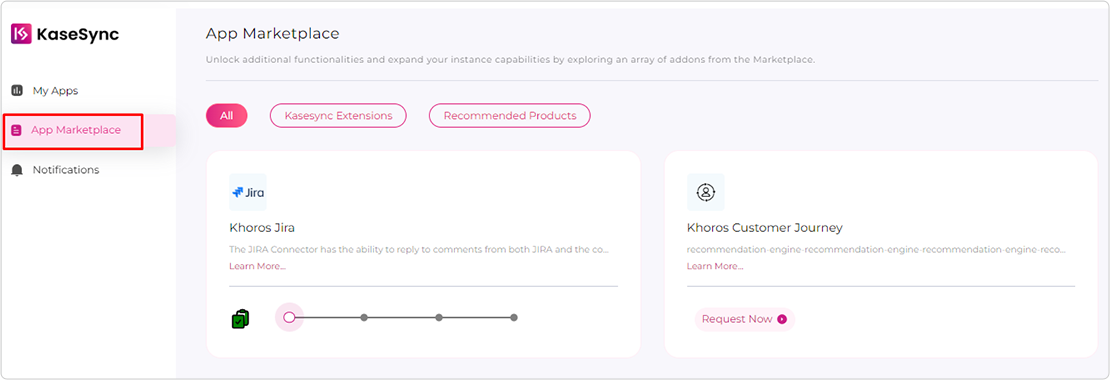Click the first highlighted progress step circle
This screenshot has height=380, width=1110.
(289, 318)
